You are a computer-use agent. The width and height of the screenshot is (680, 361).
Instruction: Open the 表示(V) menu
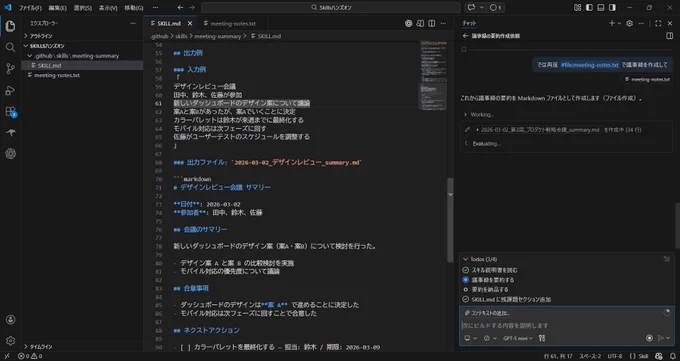pos(108,8)
